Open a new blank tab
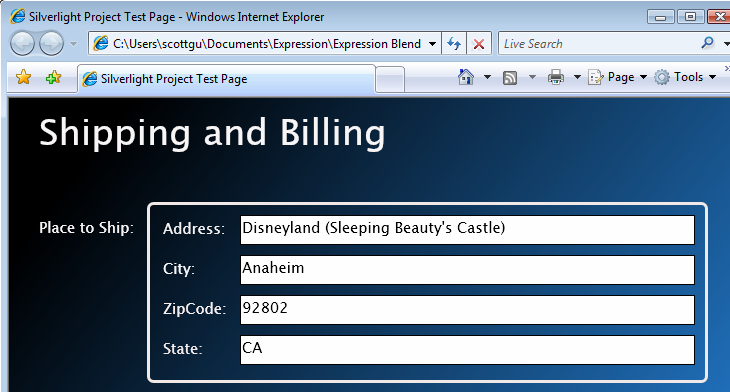The image size is (730, 392). 390,79
